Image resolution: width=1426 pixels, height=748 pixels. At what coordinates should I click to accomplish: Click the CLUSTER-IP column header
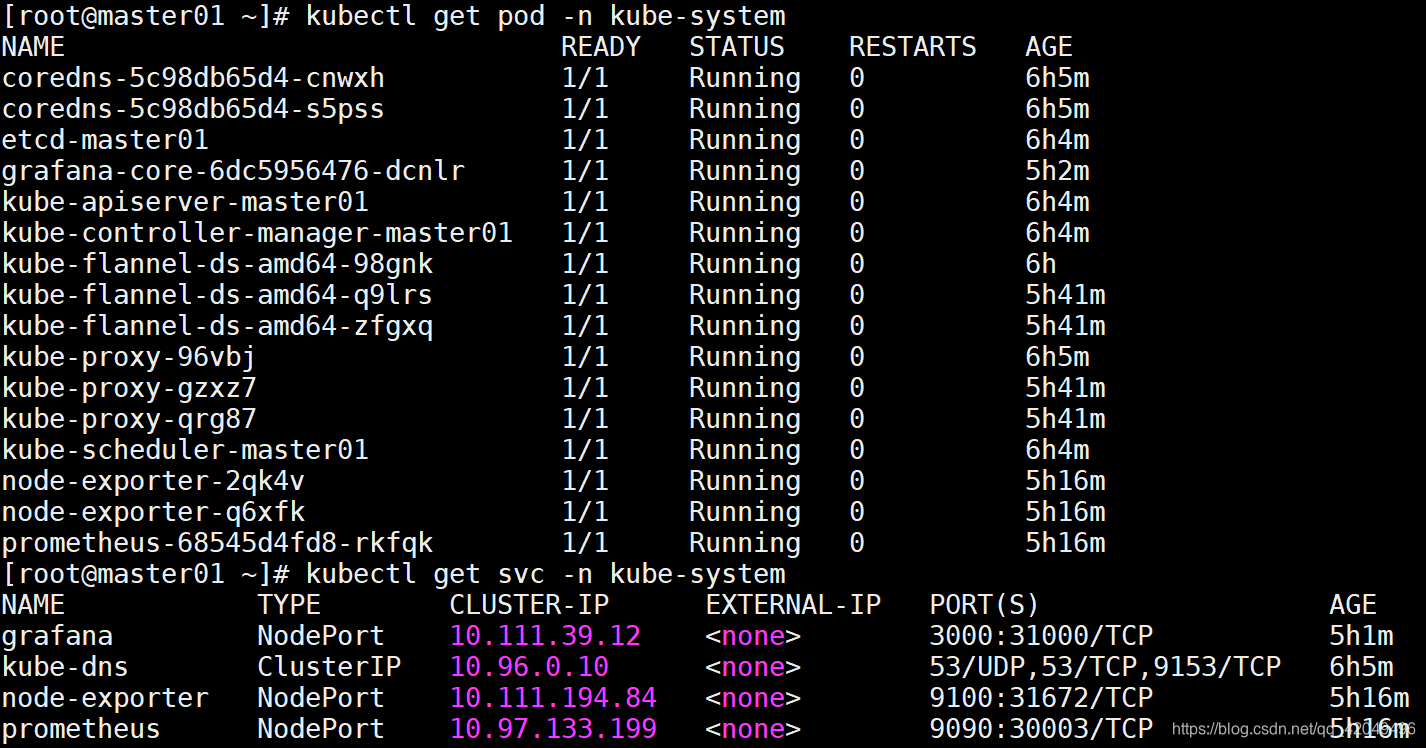(529, 605)
